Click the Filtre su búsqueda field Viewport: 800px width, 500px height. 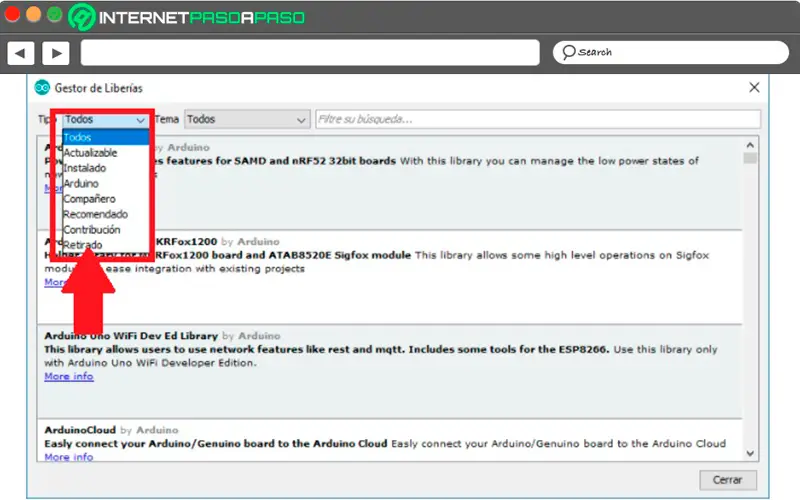tap(538, 119)
